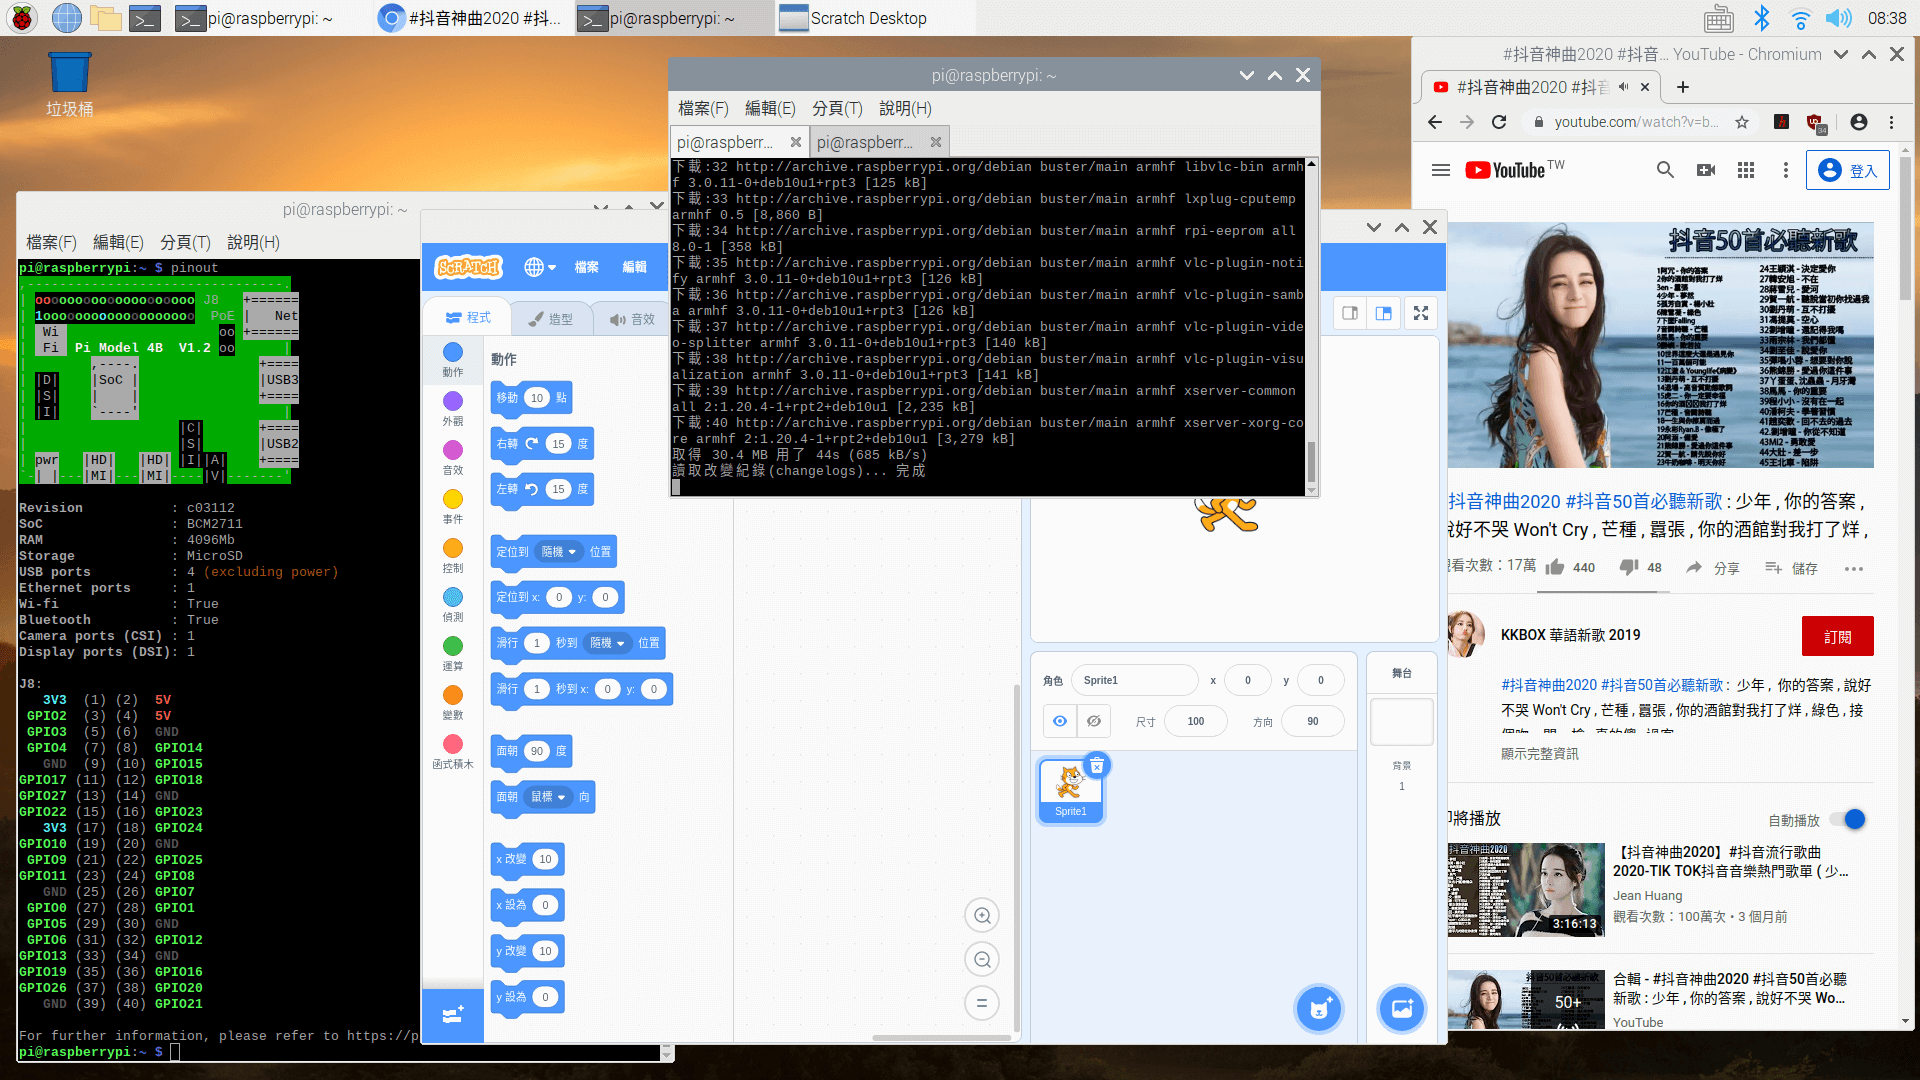1920x1080 pixels.
Task: Select the 偵測 (Sensing) block category
Action: tap(452, 598)
